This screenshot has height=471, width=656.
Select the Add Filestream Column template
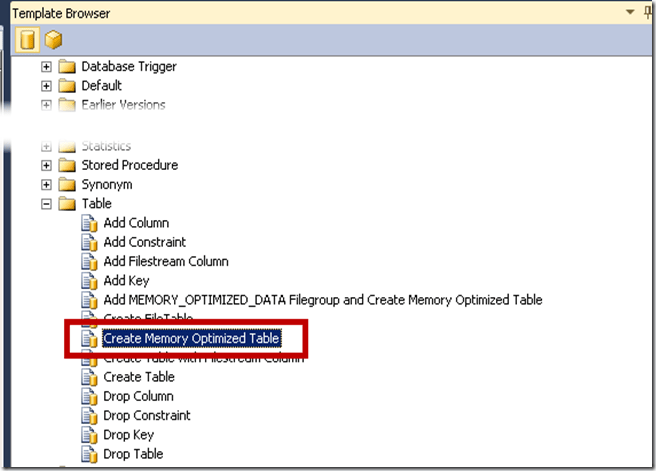(166, 262)
